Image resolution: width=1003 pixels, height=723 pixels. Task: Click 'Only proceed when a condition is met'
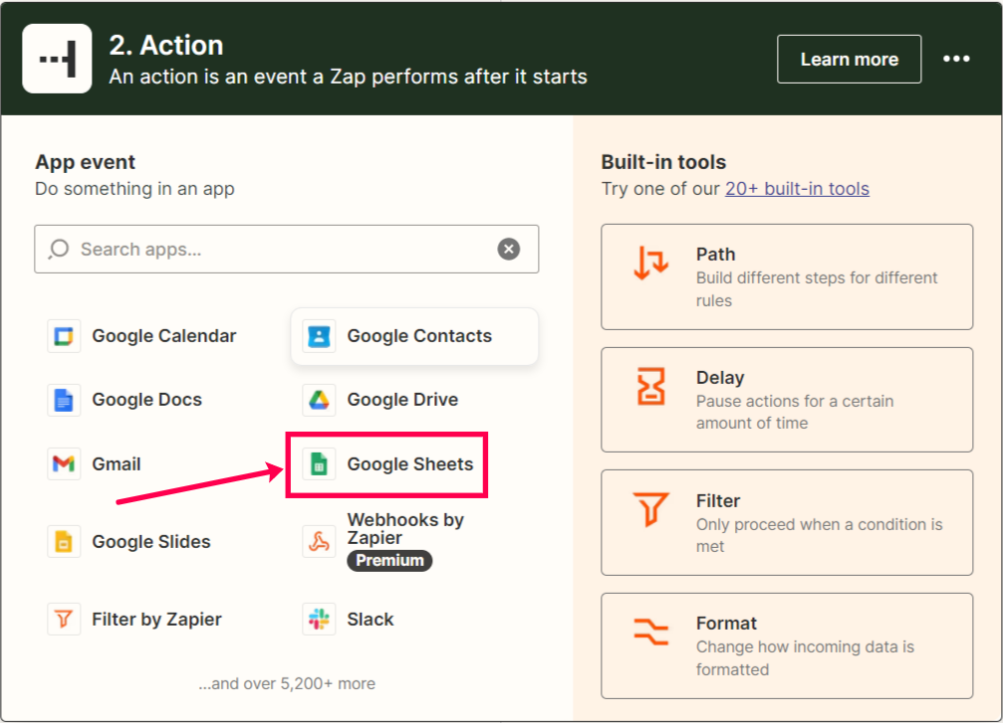point(819,536)
